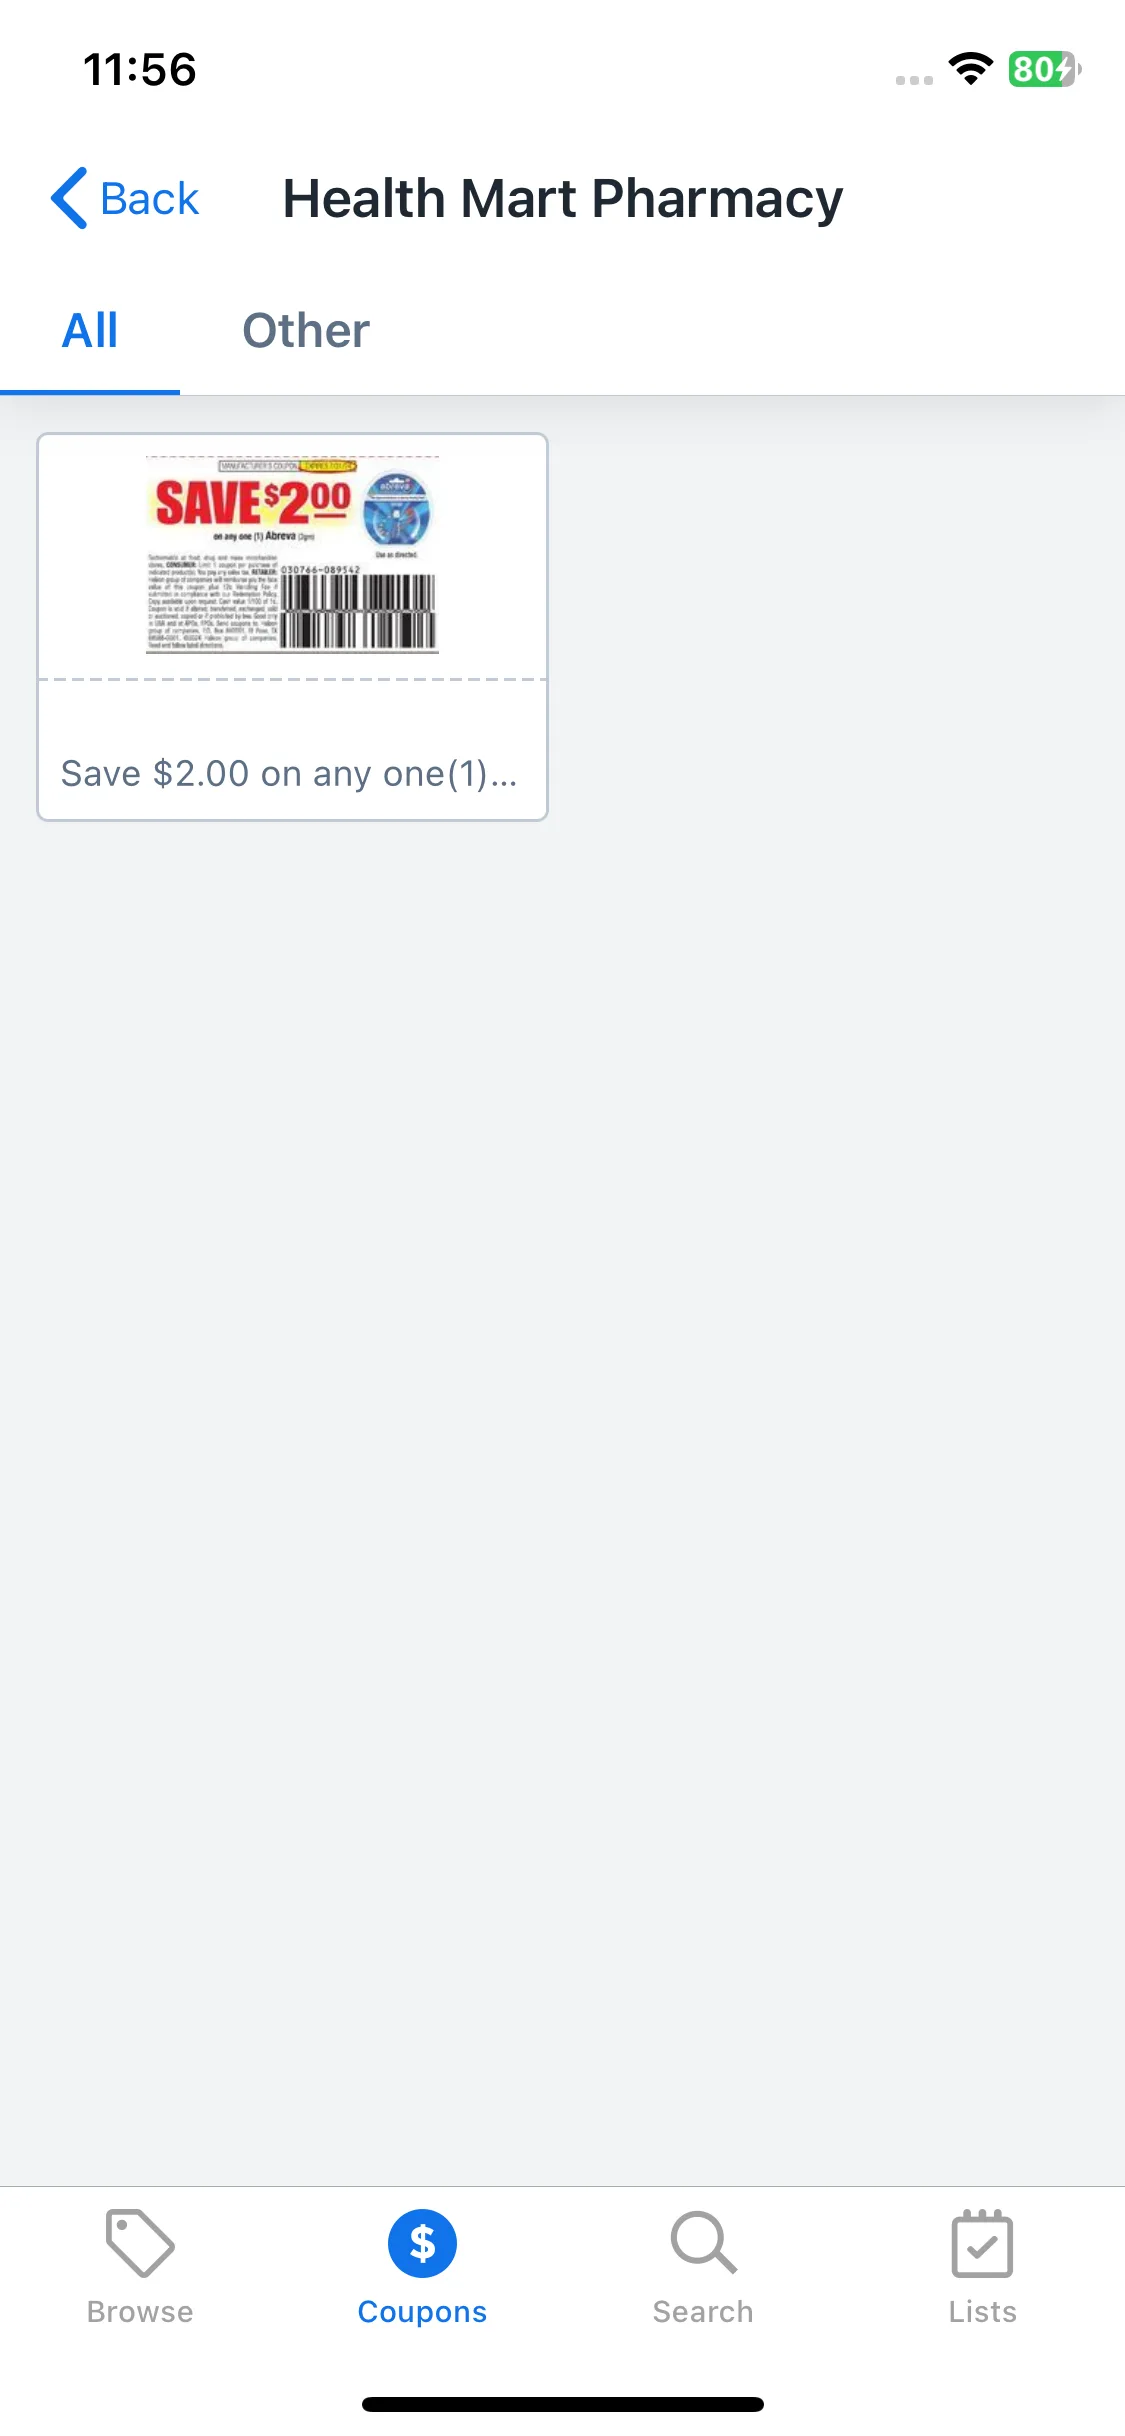Tap the Abreva product picture on the coupon
This screenshot has width=1125, height=2436.
point(397,507)
